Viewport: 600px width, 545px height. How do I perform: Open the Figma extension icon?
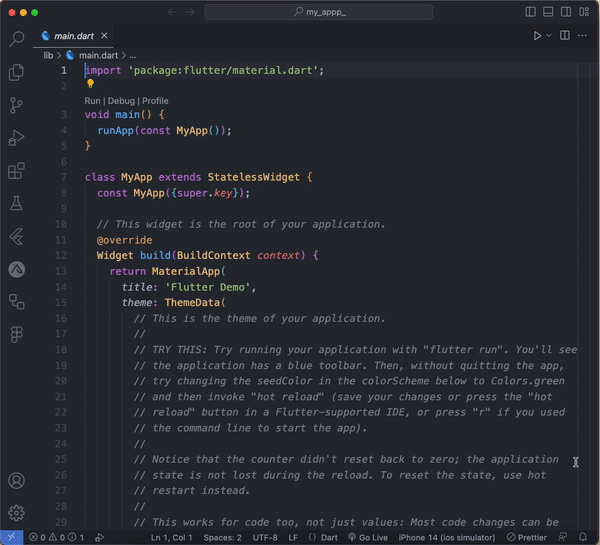[x=16, y=334]
